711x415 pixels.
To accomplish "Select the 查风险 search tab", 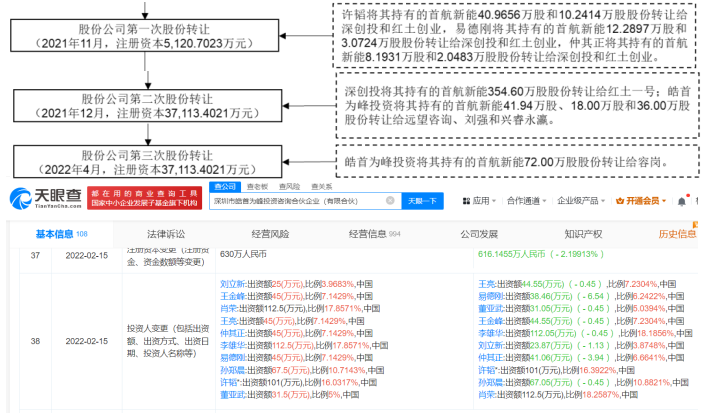I will coord(290,187).
